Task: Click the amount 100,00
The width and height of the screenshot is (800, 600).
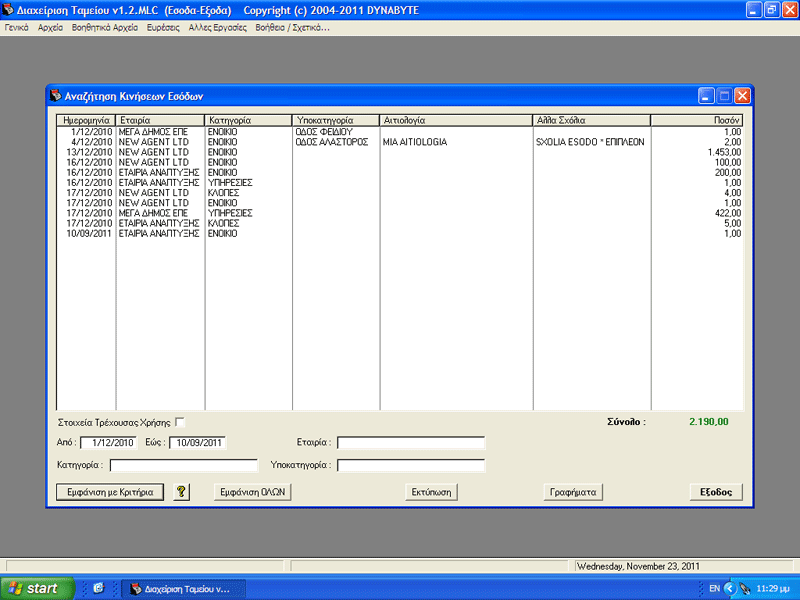Action: pyautogui.click(x=728, y=162)
